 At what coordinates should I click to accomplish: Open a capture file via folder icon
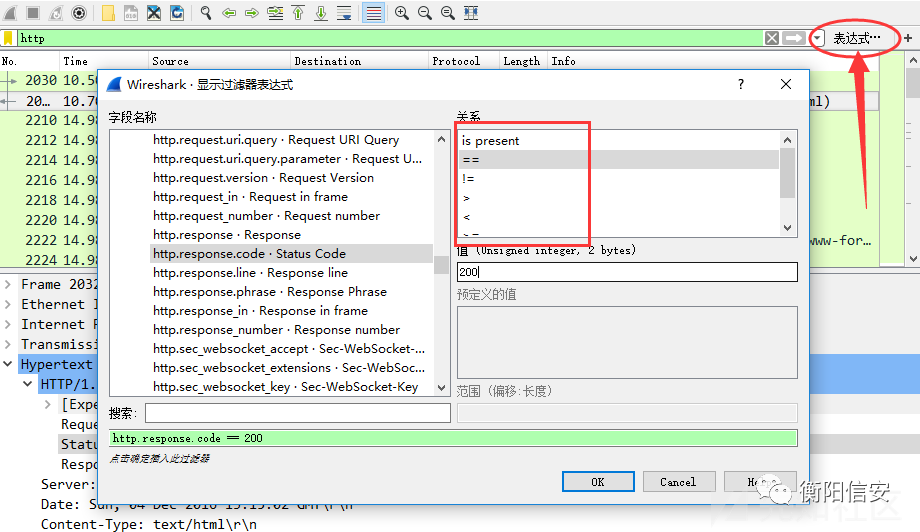point(108,13)
